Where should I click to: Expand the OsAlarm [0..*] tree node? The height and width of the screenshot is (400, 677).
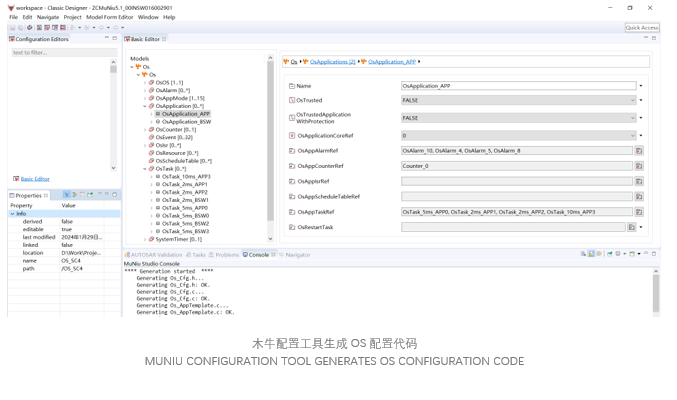(145, 90)
